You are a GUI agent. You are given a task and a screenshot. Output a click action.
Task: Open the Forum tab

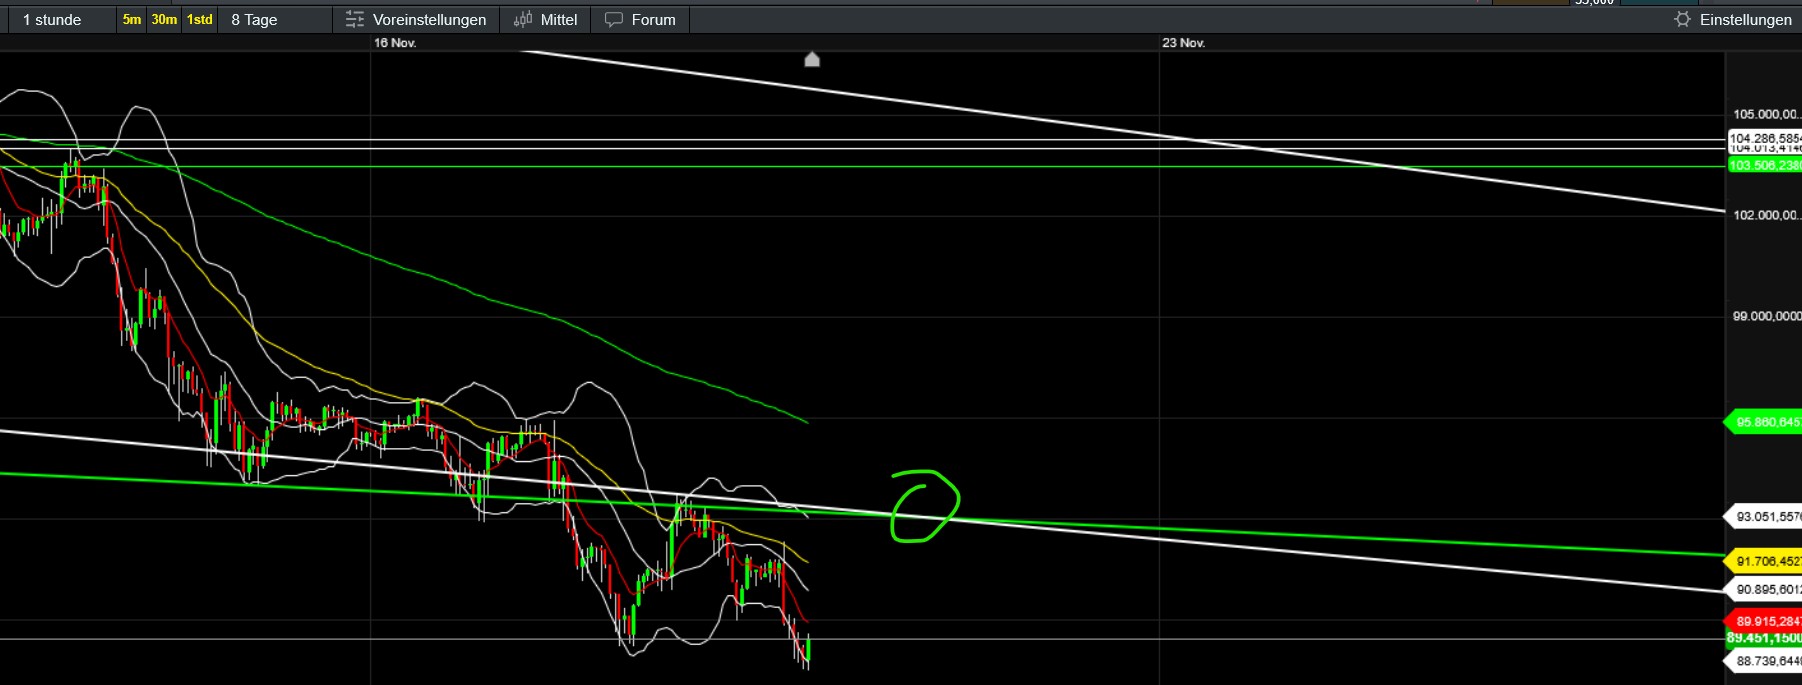(x=653, y=20)
